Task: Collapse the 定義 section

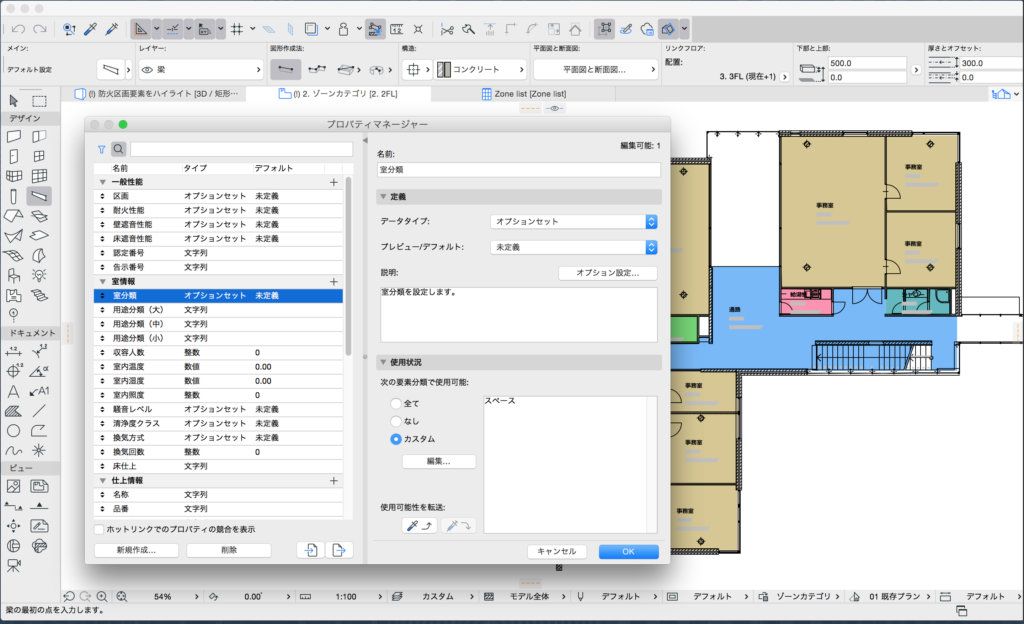Action: (x=383, y=196)
